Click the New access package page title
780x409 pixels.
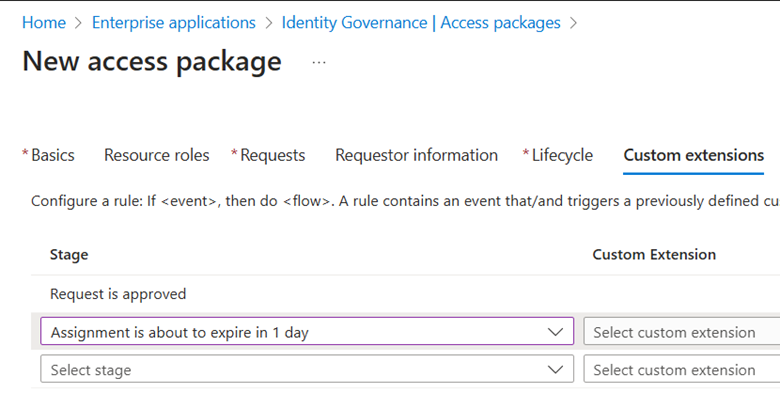(x=152, y=62)
